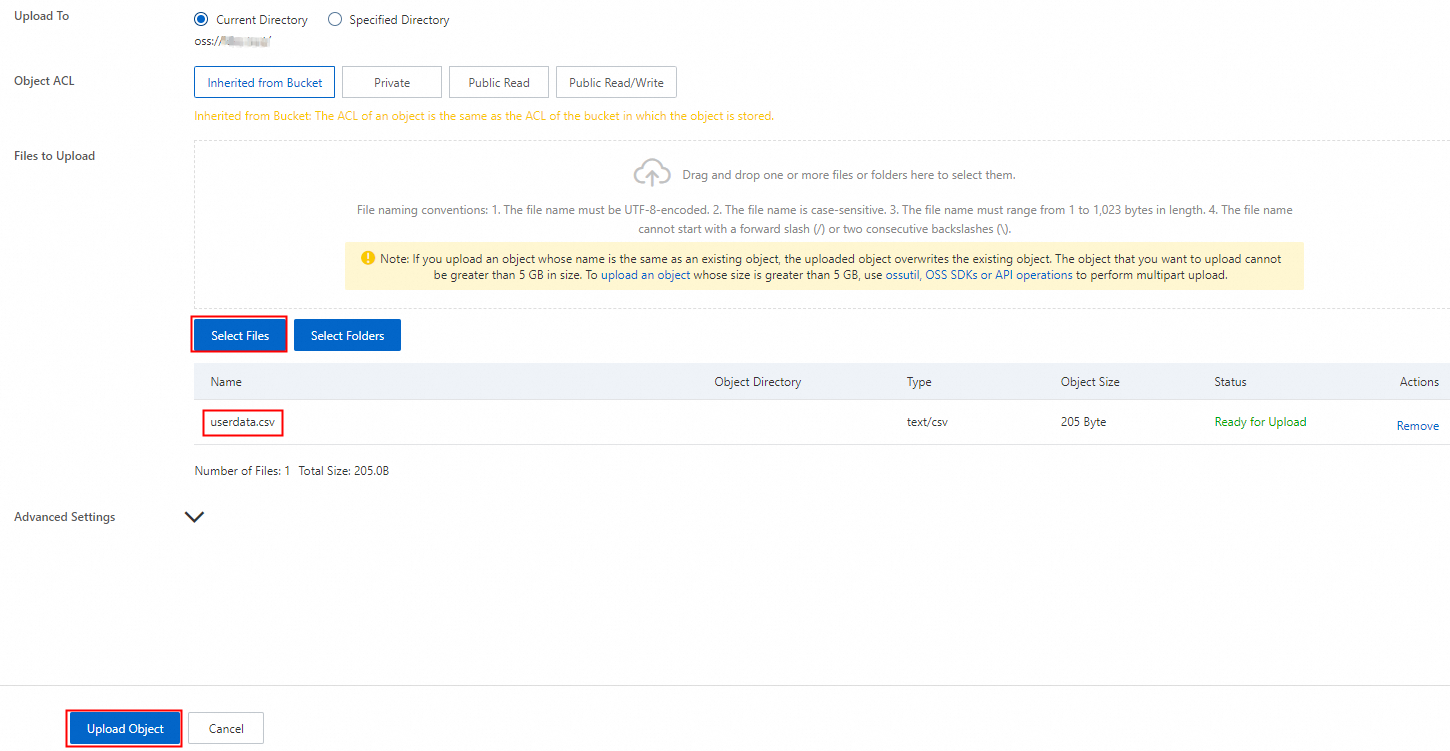Click the Object ACL label
Screen dimensions: 1450x751
(44, 81)
